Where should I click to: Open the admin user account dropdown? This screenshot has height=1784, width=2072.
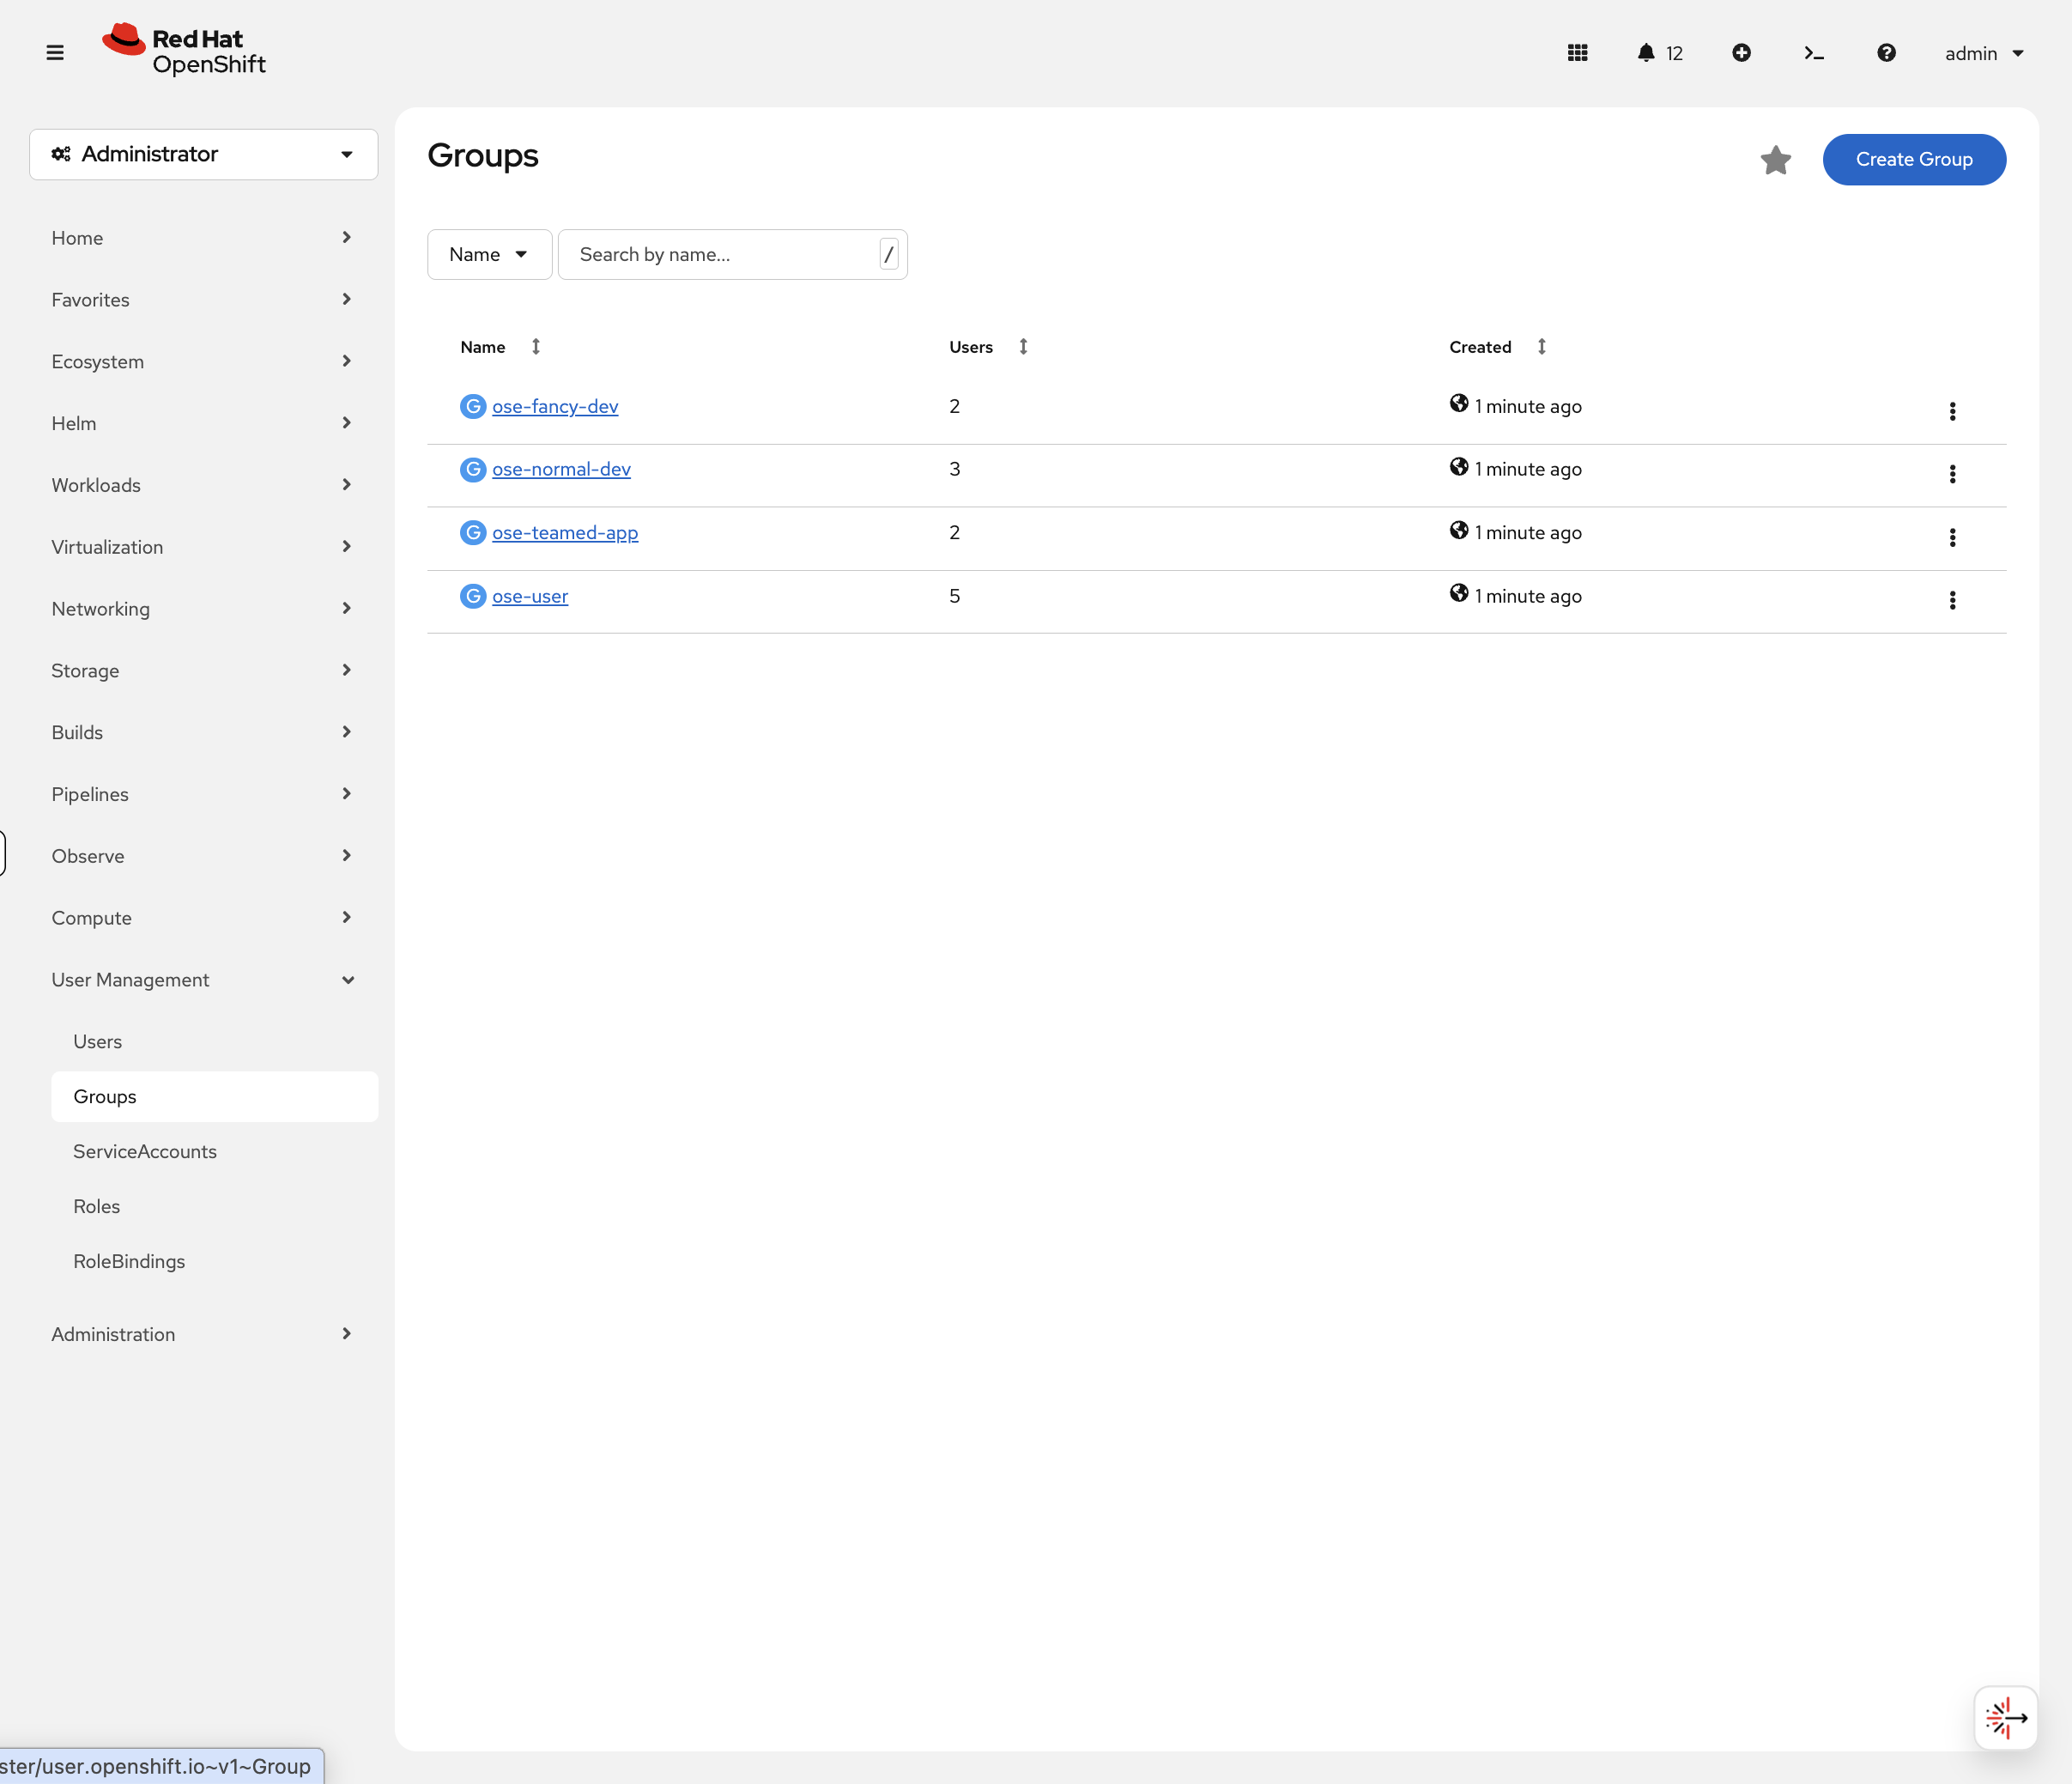click(x=1983, y=53)
